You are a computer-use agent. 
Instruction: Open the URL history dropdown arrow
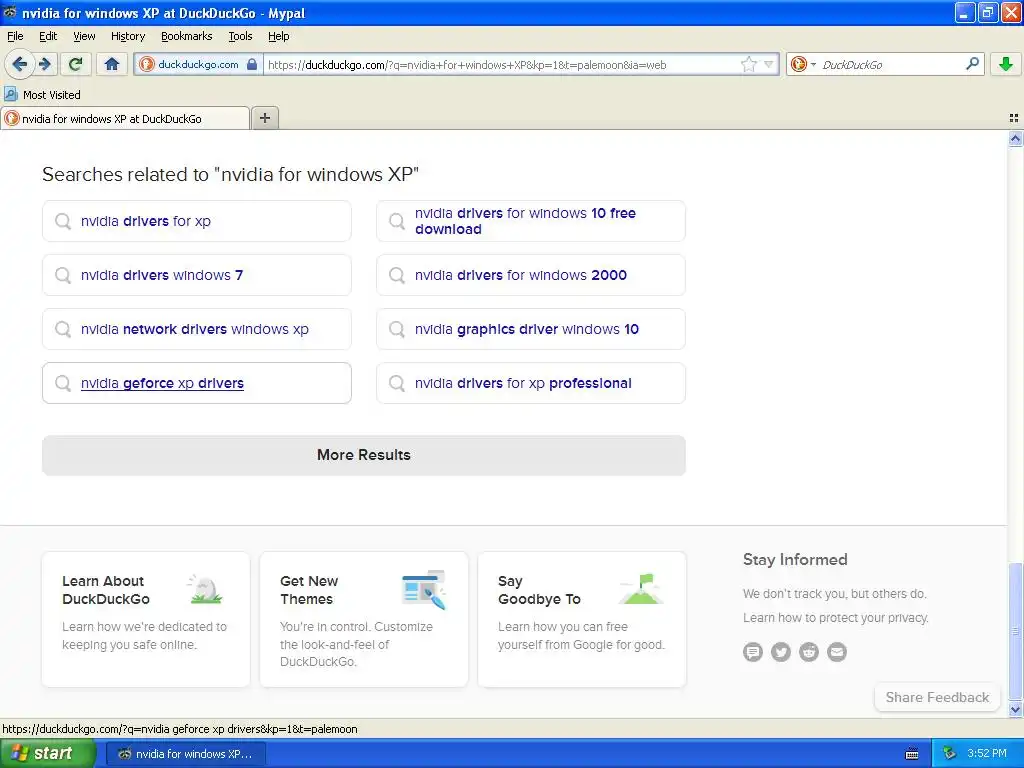click(769, 64)
